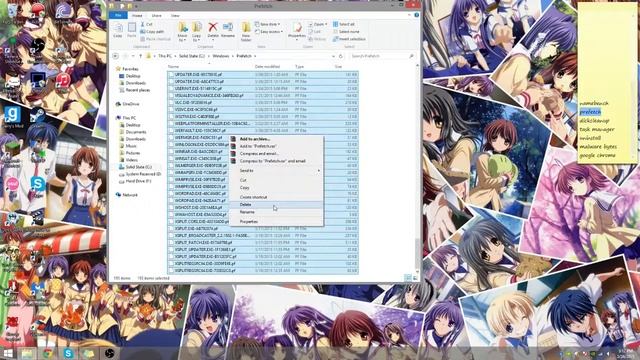640x360 pixels.
Task: Click the Back navigation arrow
Action: [116, 56]
